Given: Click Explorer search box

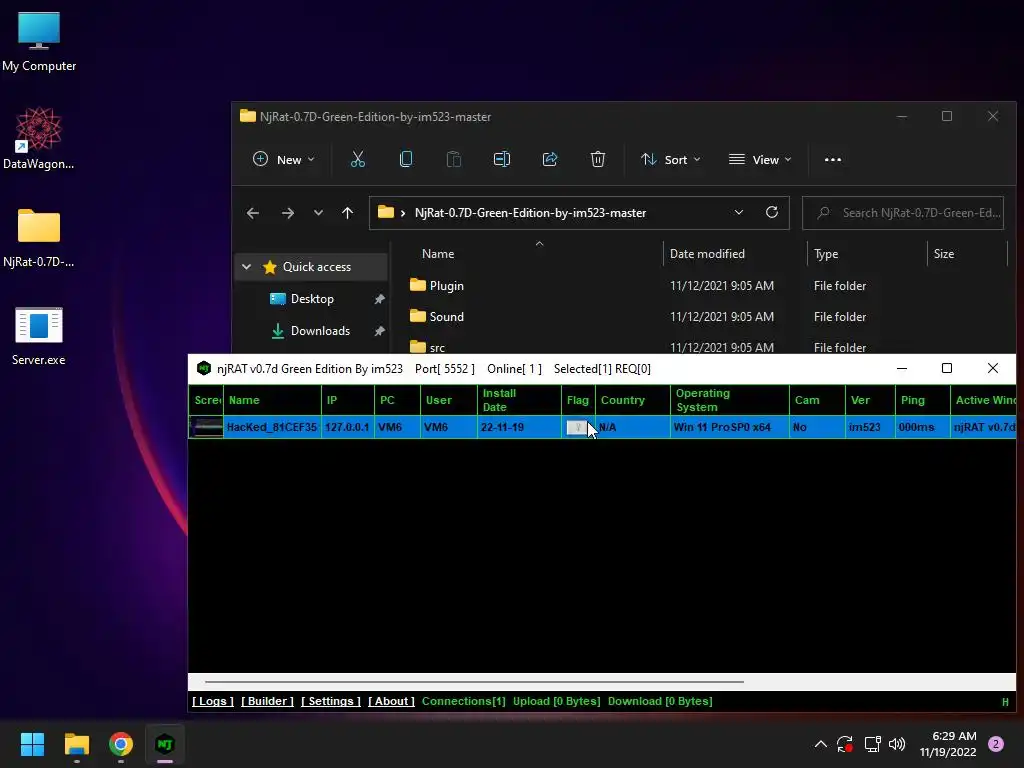Looking at the screenshot, I should pos(903,213).
